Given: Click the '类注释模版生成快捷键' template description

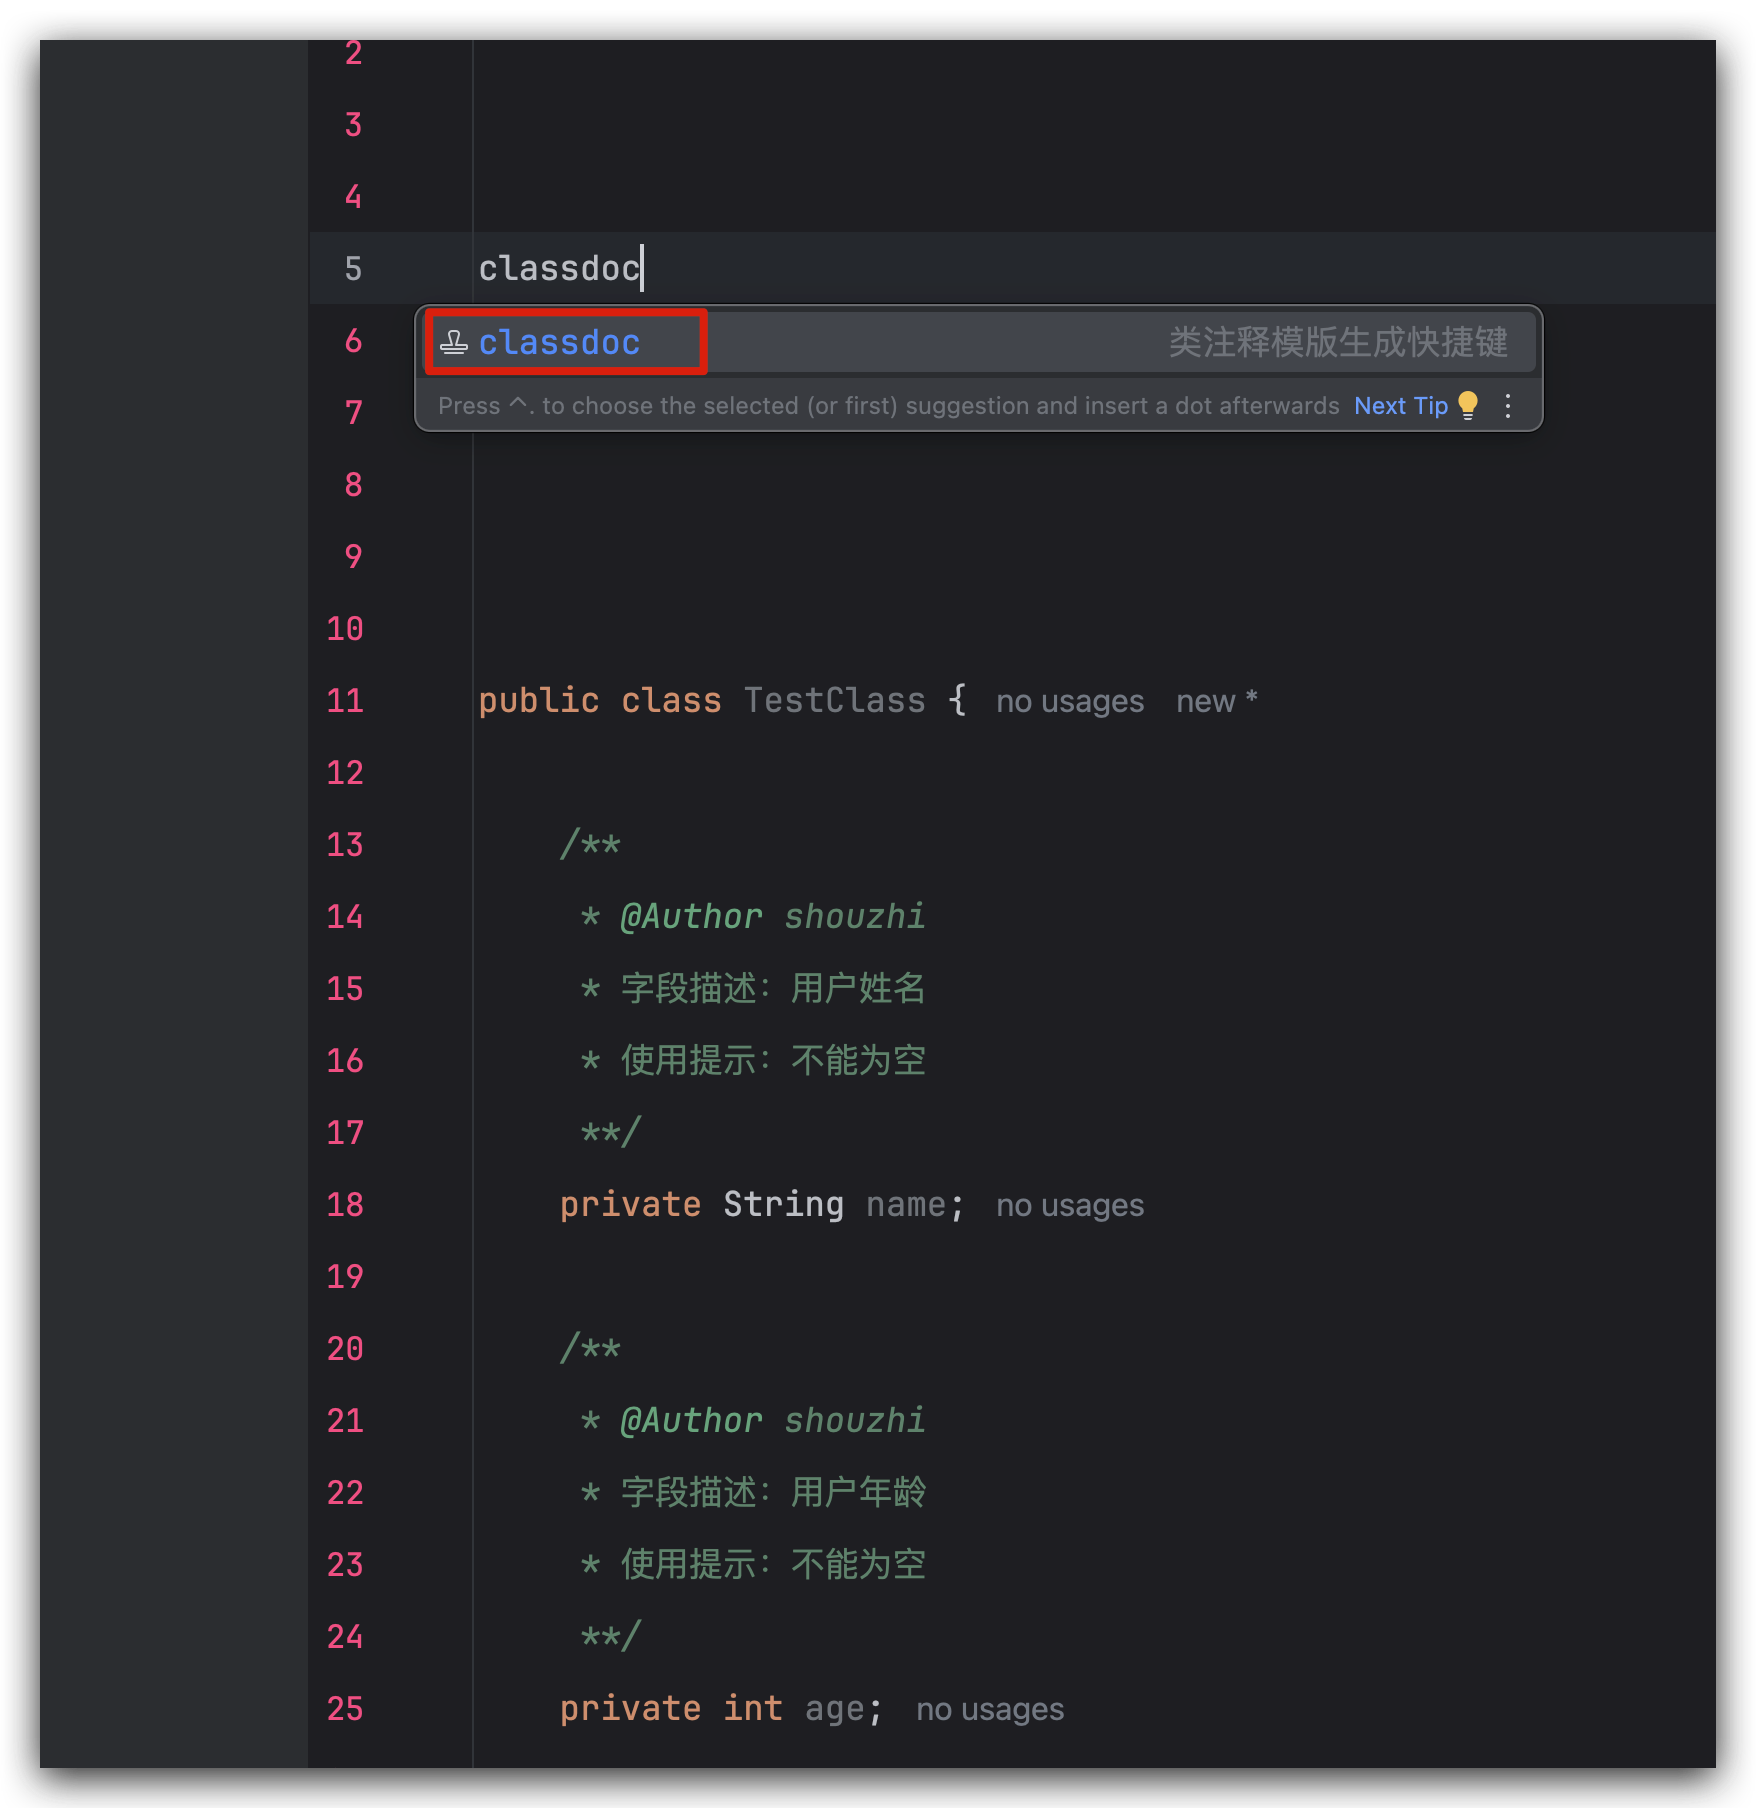Looking at the screenshot, I should click(1338, 342).
